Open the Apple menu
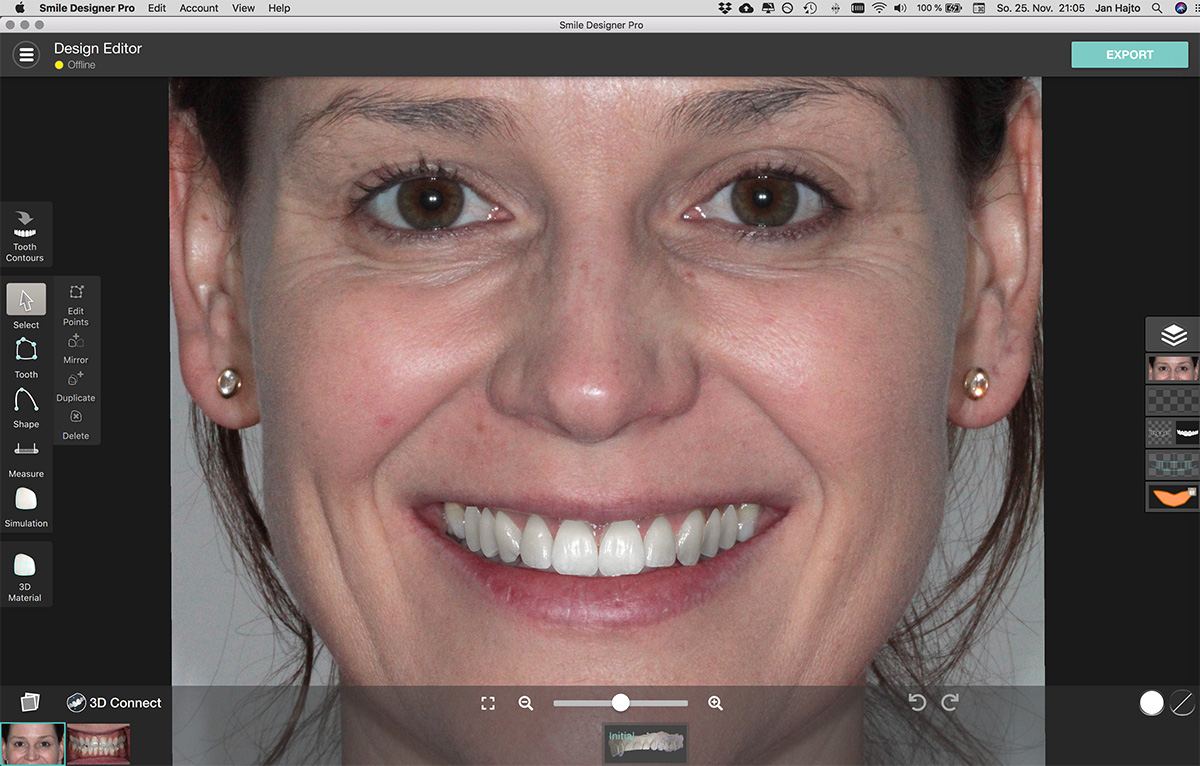Image resolution: width=1200 pixels, height=766 pixels. pos(19,8)
